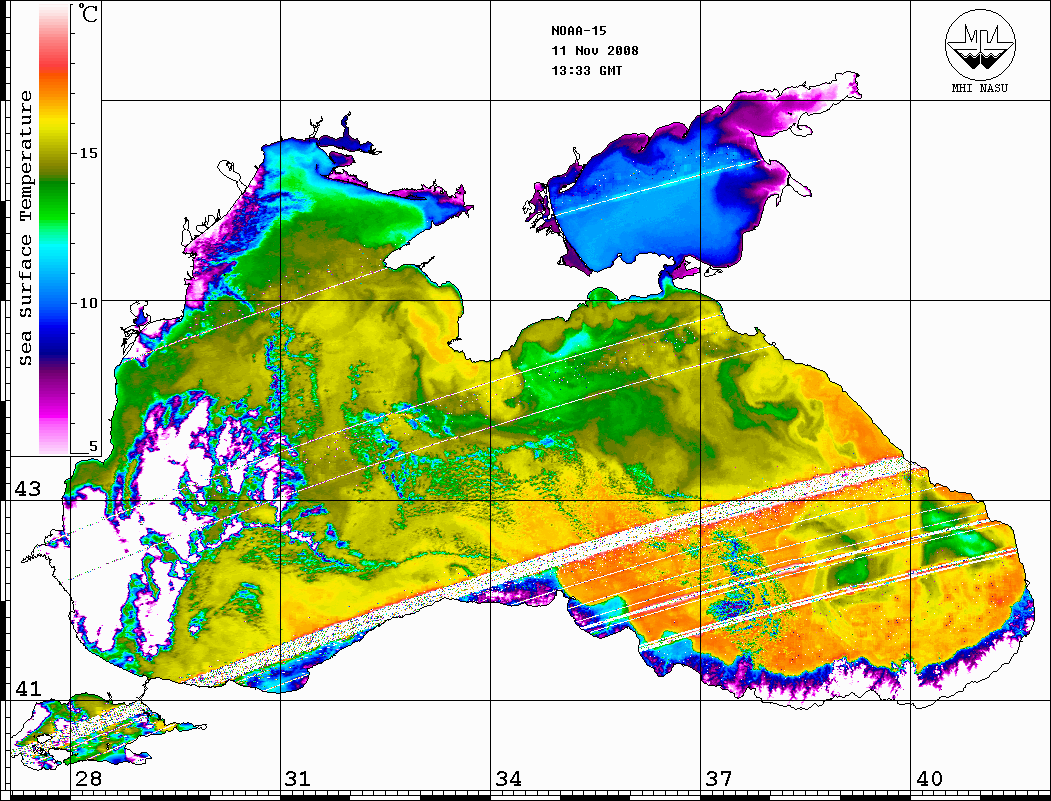Click longitude label 28
The height and width of the screenshot is (801, 1051).
(x=88, y=778)
